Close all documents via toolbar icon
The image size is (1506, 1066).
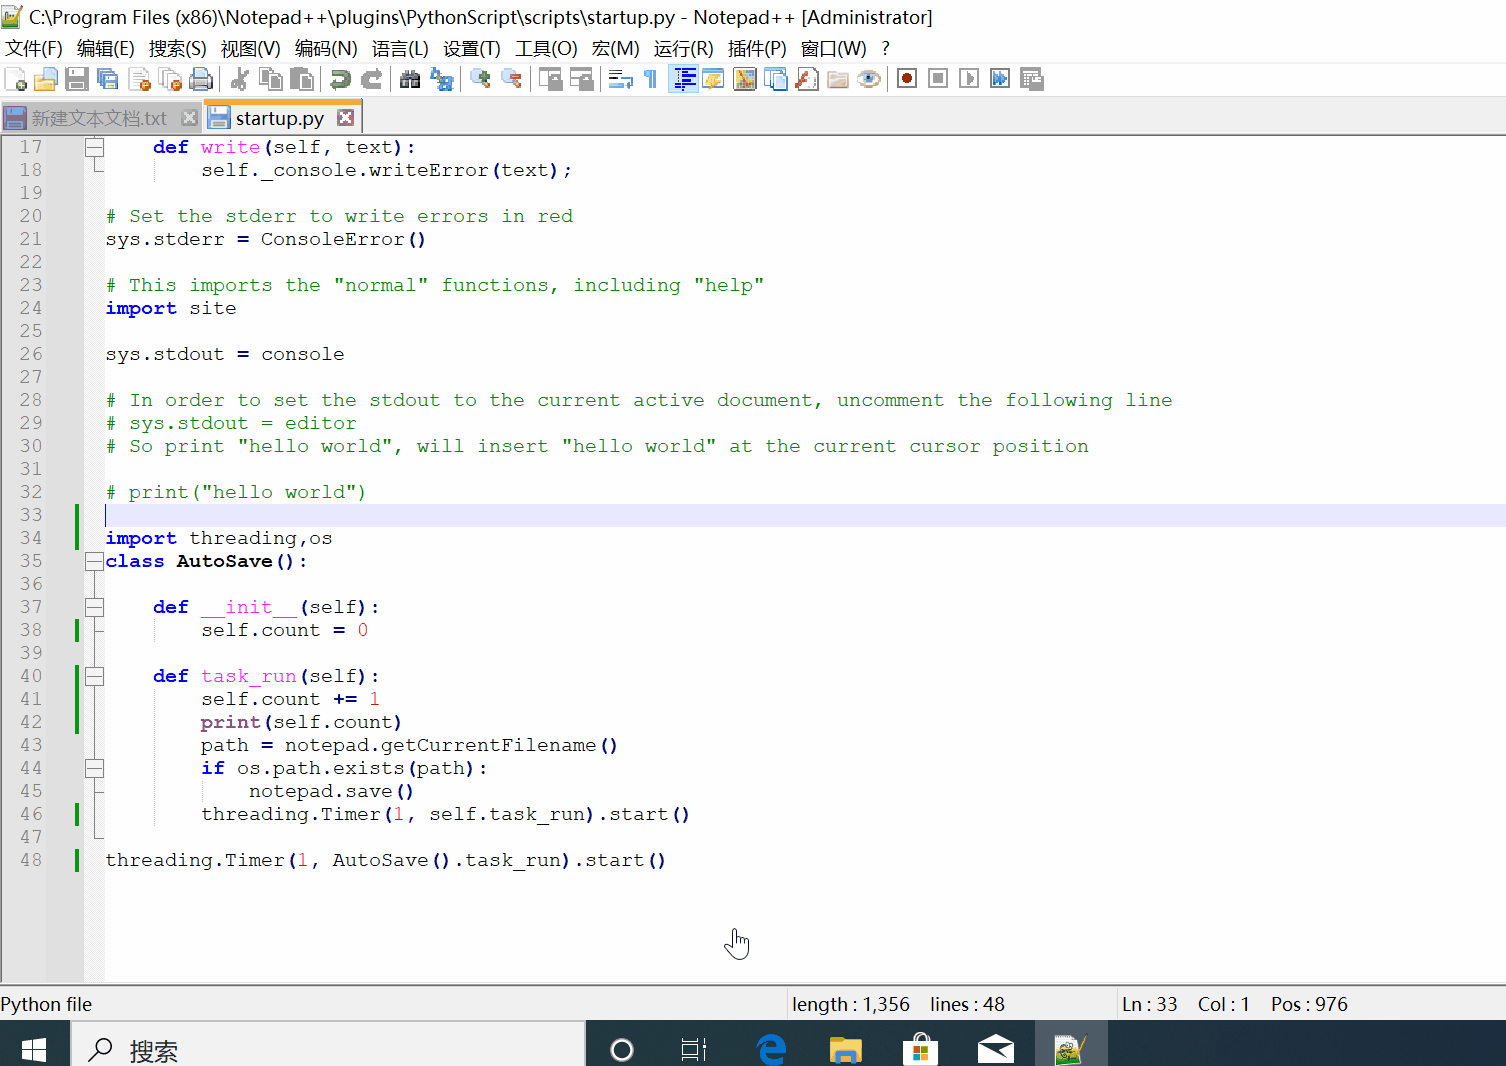click(x=170, y=79)
